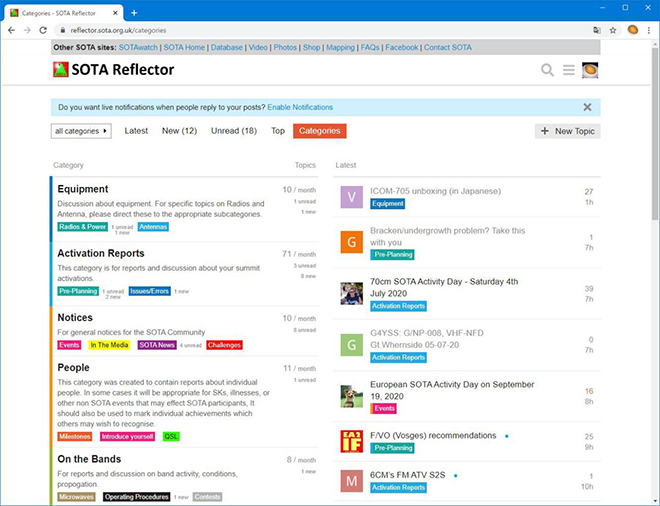This screenshot has width=660, height=506.
Task: Click the SOTA Reflector logo icon
Action: [61, 69]
